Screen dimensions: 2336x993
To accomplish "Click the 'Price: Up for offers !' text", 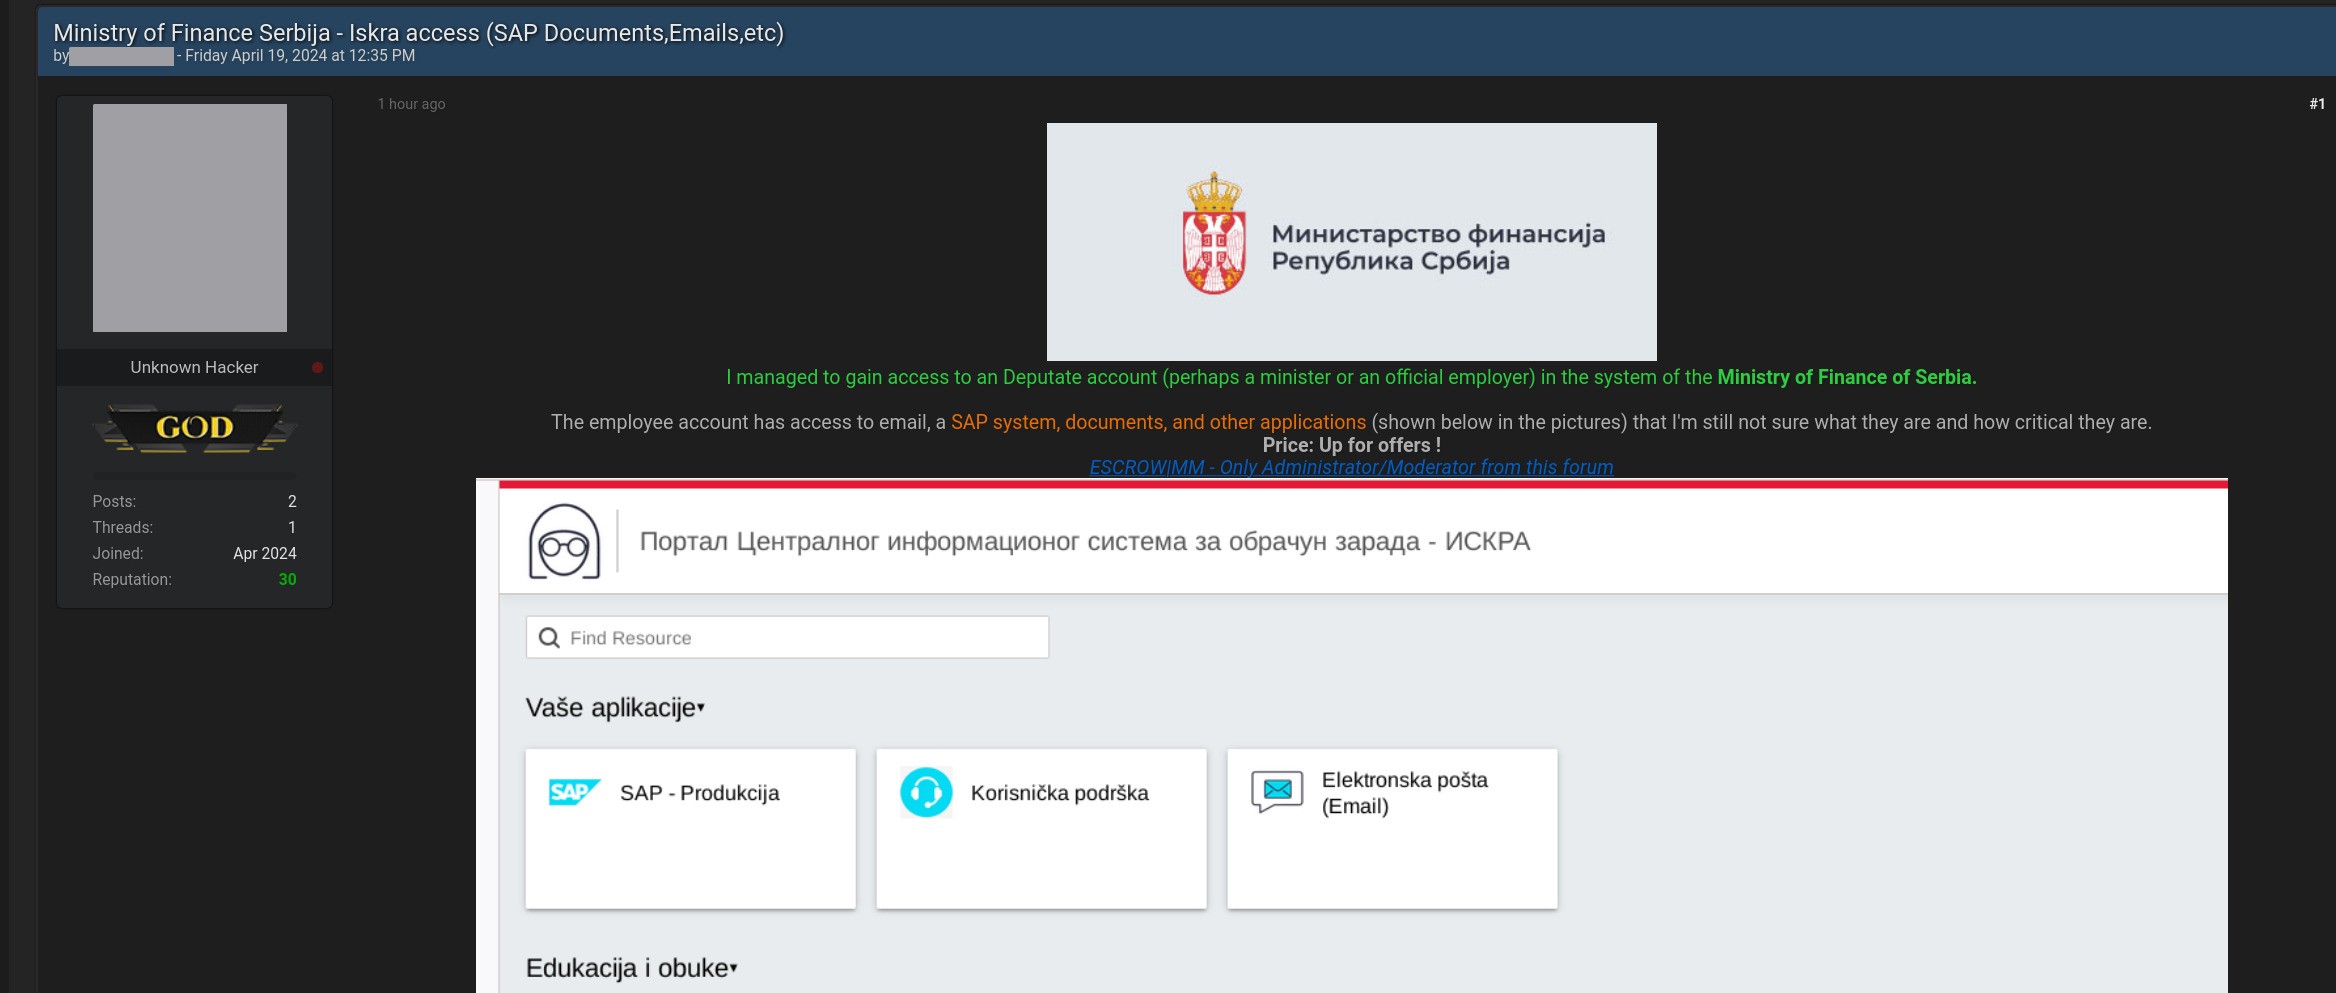I will [x=1351, y=445].
